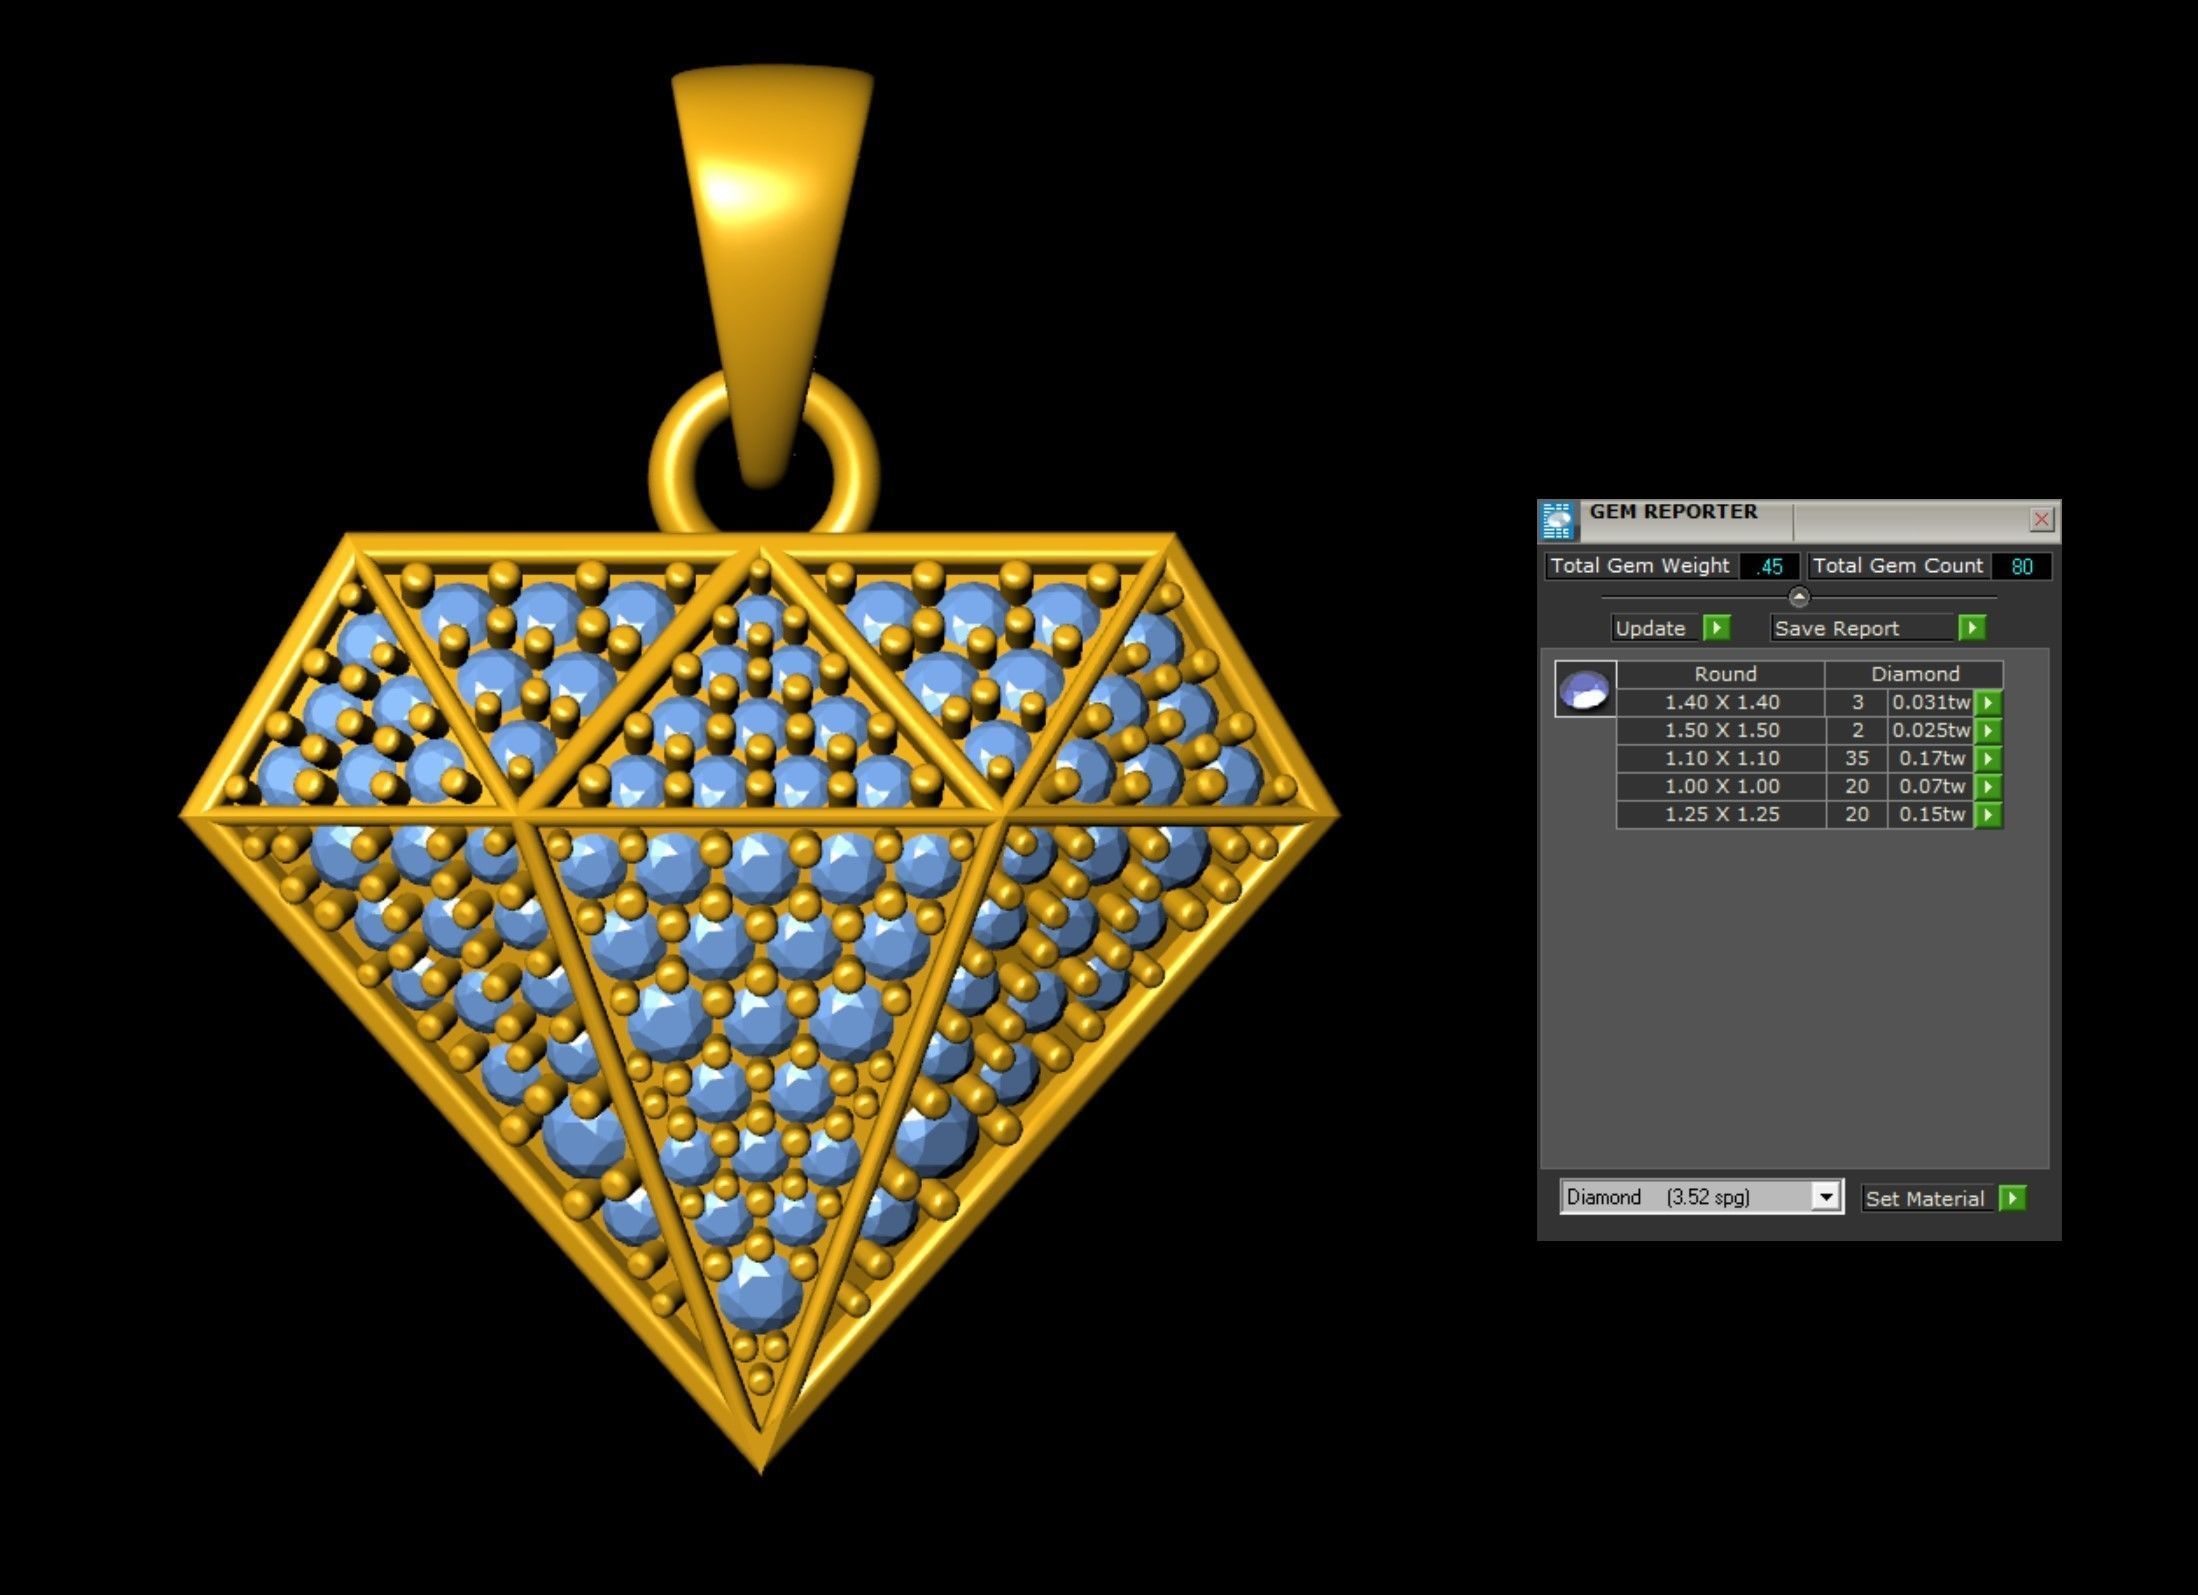Click the GEM REPORTER title text

click(1673, 511)
